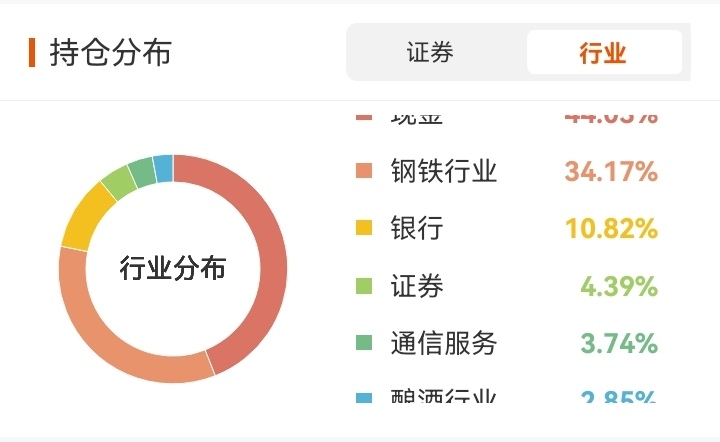Click the 10.82% percentage value
The image size is (720, 442).
(x=611, y=228)
